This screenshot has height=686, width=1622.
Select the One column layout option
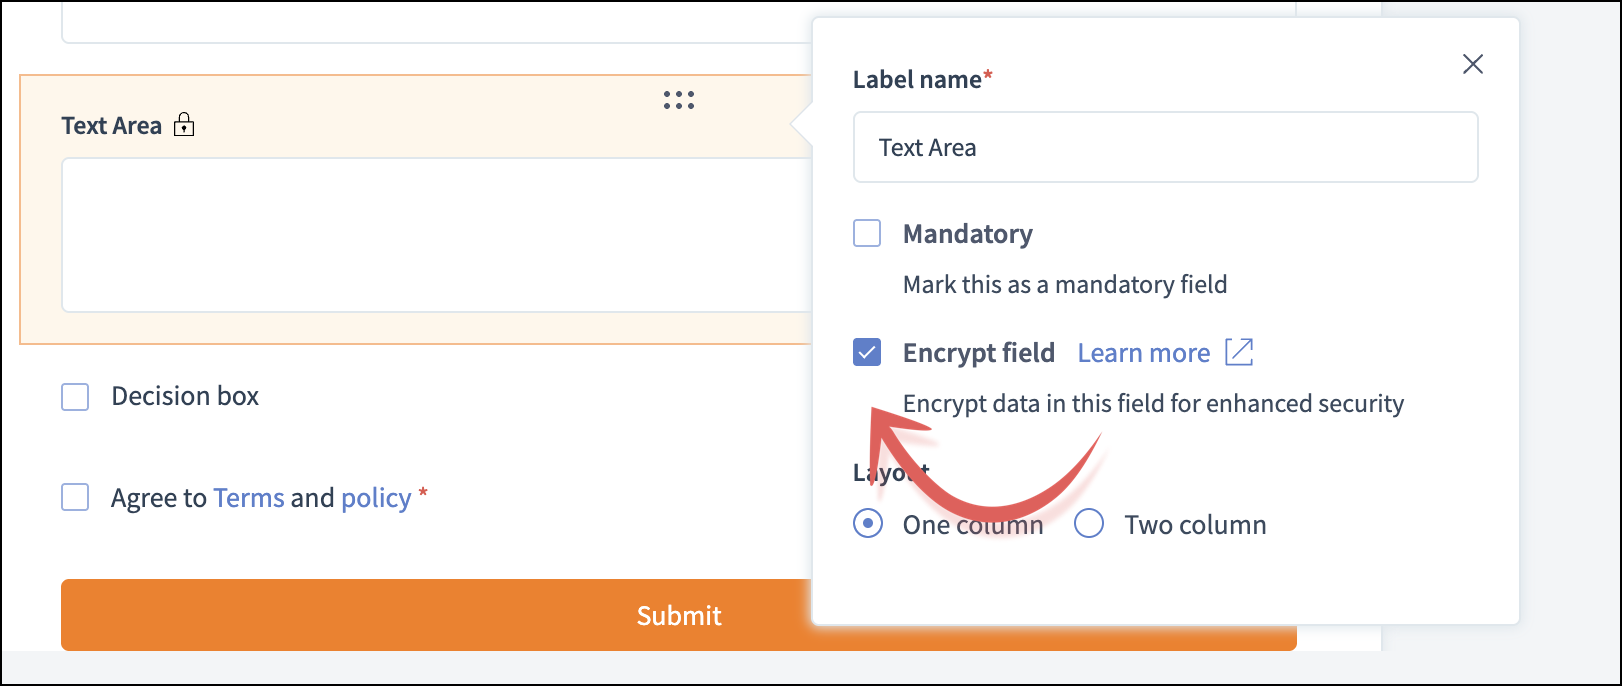click(868, 523)
